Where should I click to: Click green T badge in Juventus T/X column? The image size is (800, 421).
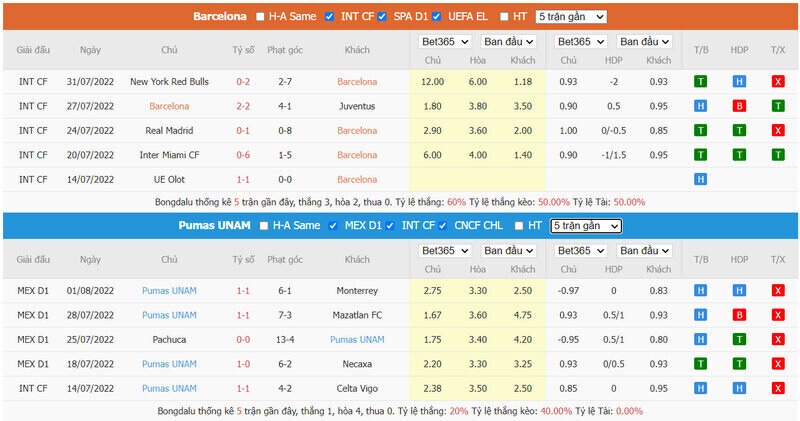point(778,106)
